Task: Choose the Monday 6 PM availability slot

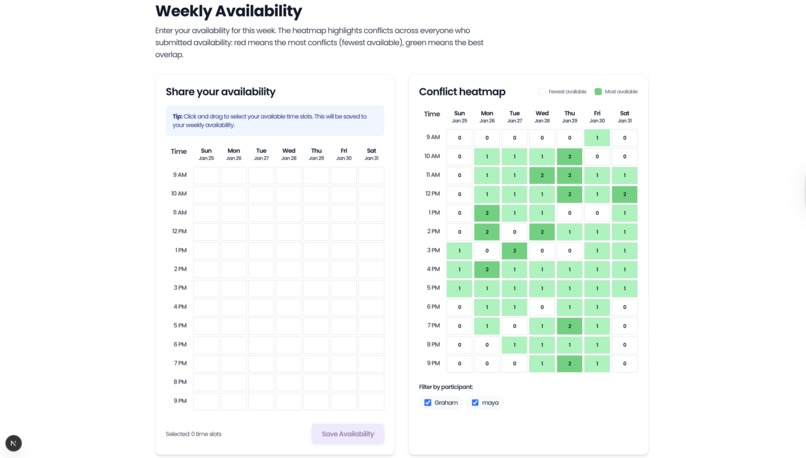Action: tap(234, 344)
